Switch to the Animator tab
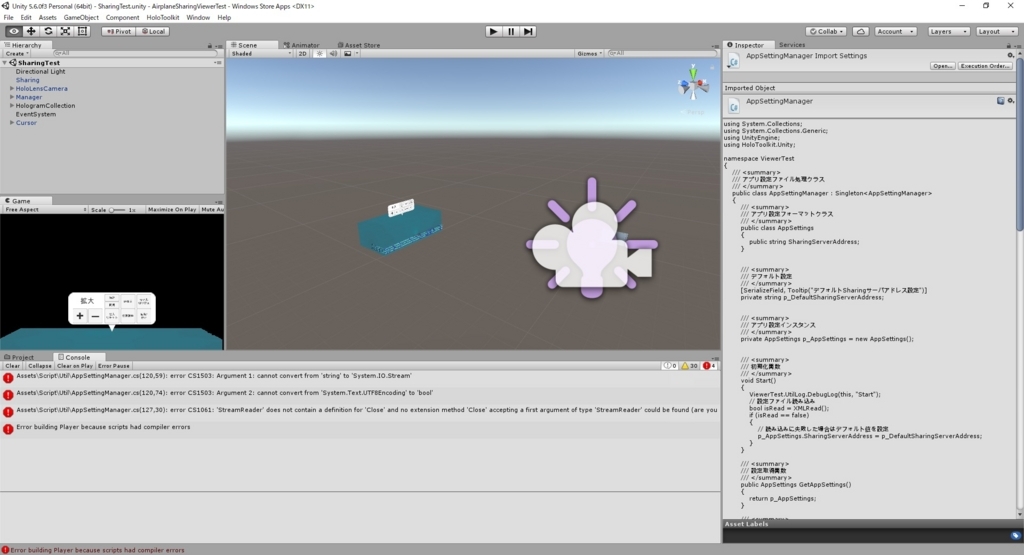The height and width of the screenshot is (555, 1024). coord(301,45)
